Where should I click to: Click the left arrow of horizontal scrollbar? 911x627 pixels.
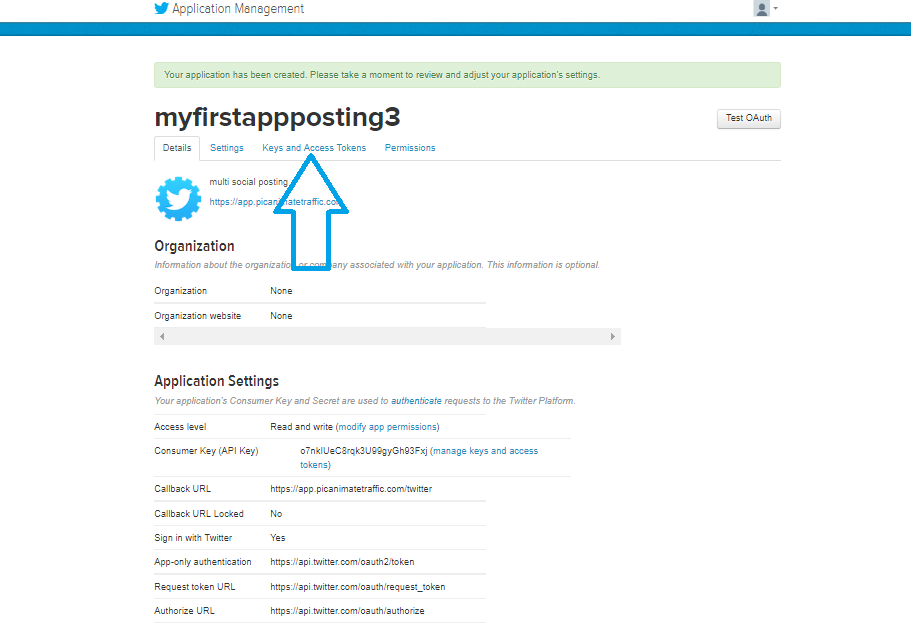162,336
